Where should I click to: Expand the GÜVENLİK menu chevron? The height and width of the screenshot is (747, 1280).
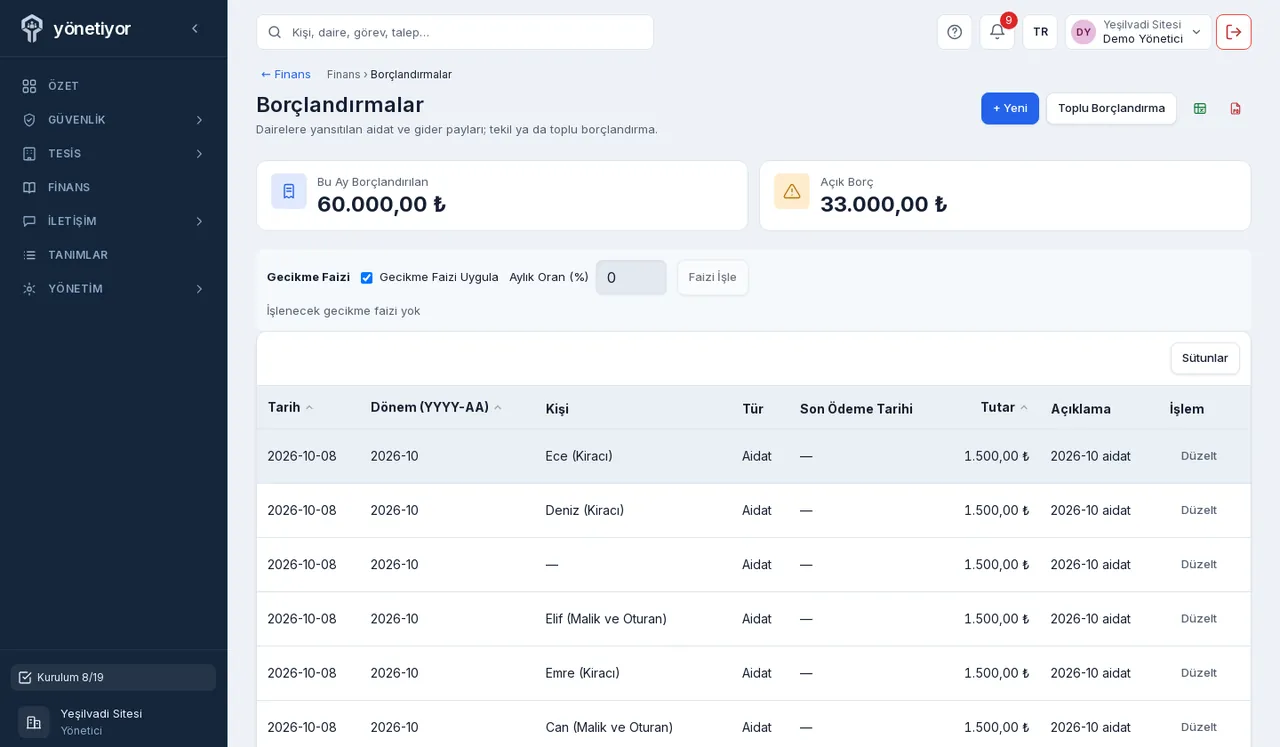[199, 120]
